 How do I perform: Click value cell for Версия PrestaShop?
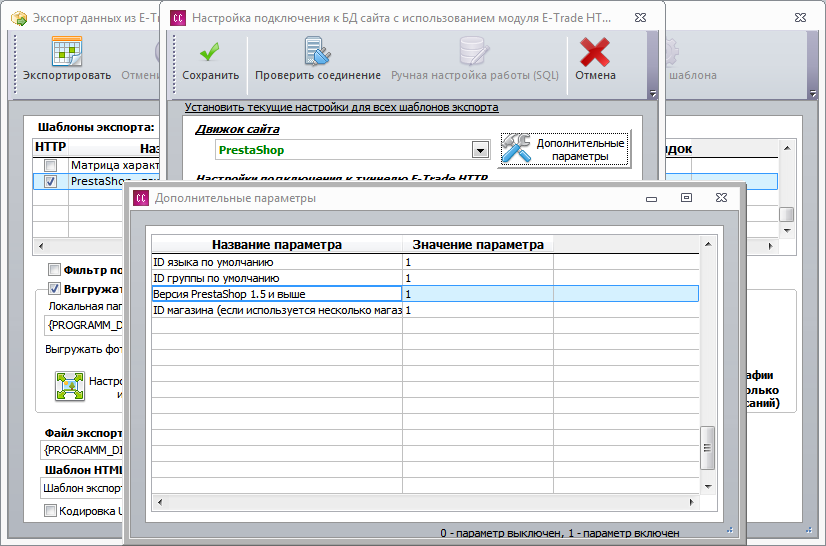coord(478,294)
